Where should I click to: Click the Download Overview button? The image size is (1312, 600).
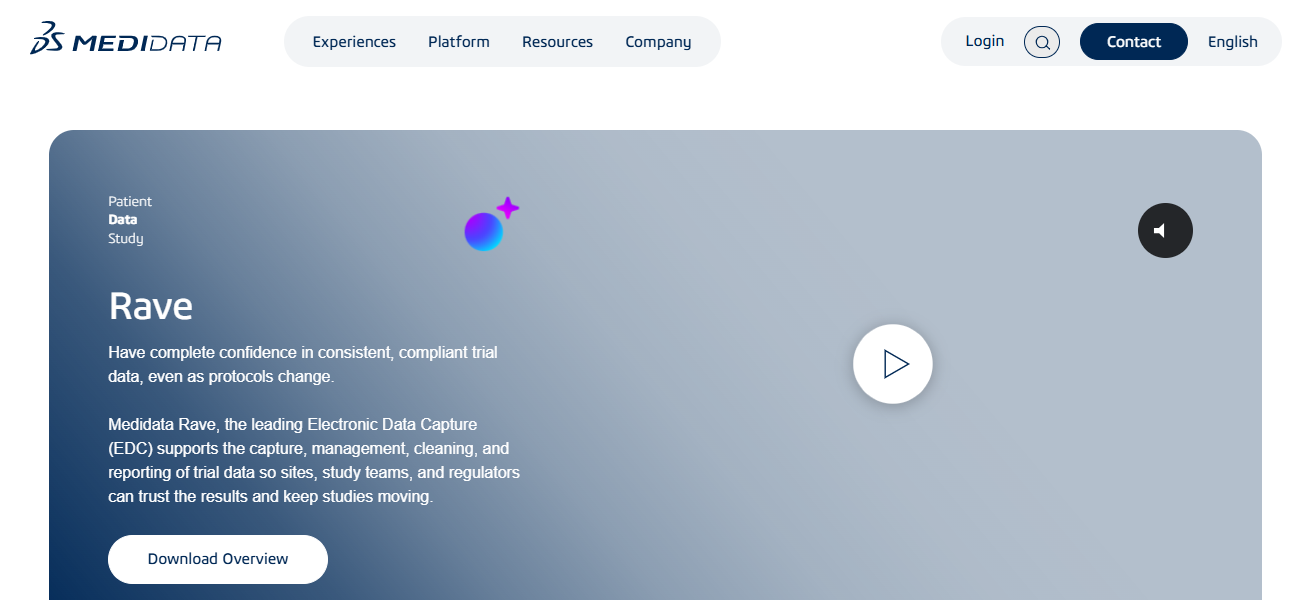click(218, 559)
